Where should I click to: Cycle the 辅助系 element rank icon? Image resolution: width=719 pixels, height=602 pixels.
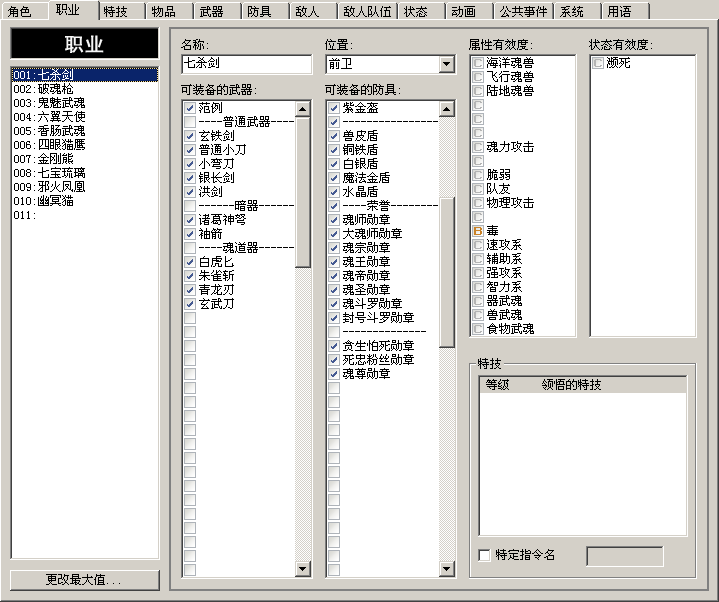pyautogui.click(x=478, y=259)
